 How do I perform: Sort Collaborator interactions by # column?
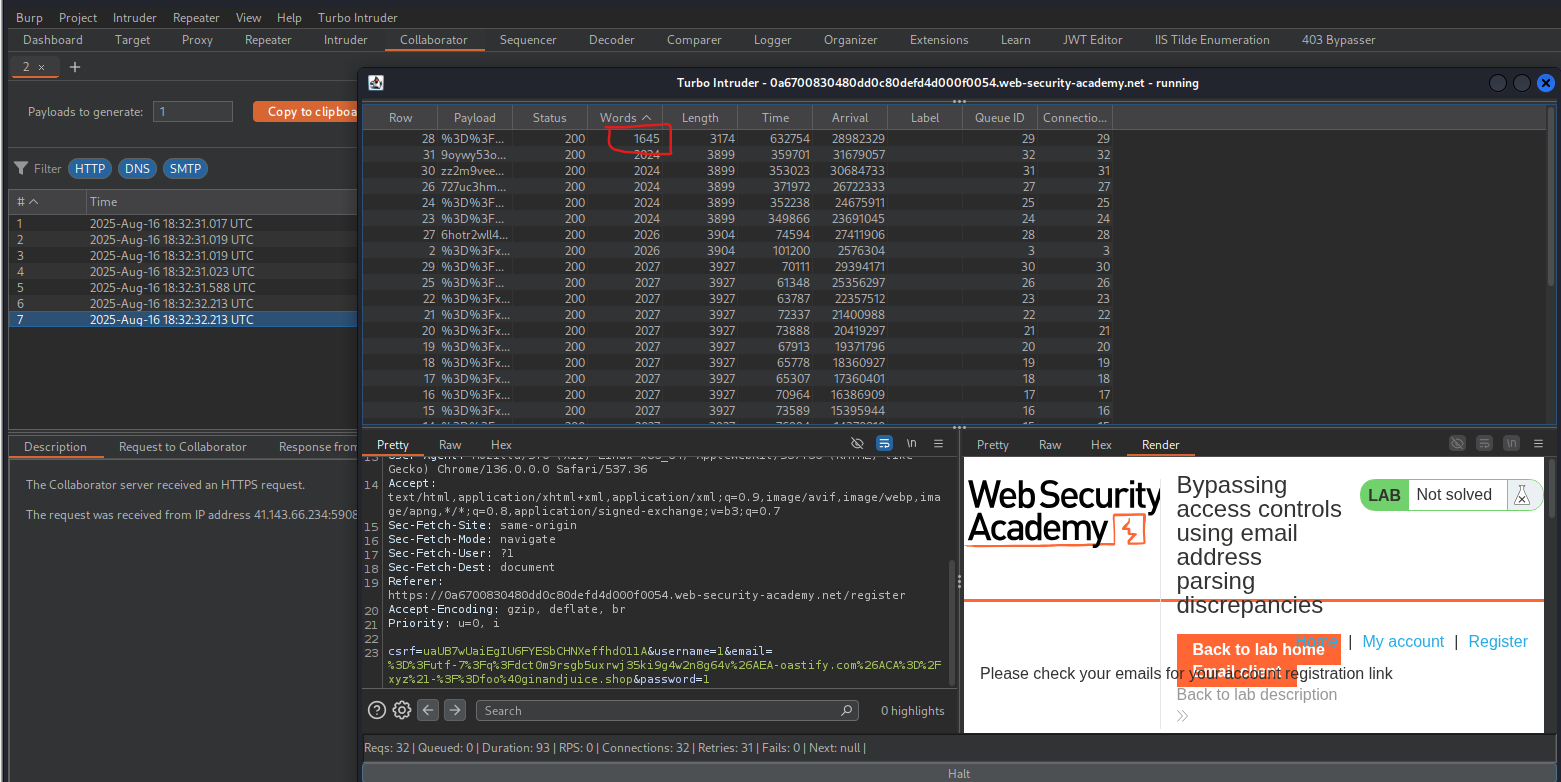point(47,201)
